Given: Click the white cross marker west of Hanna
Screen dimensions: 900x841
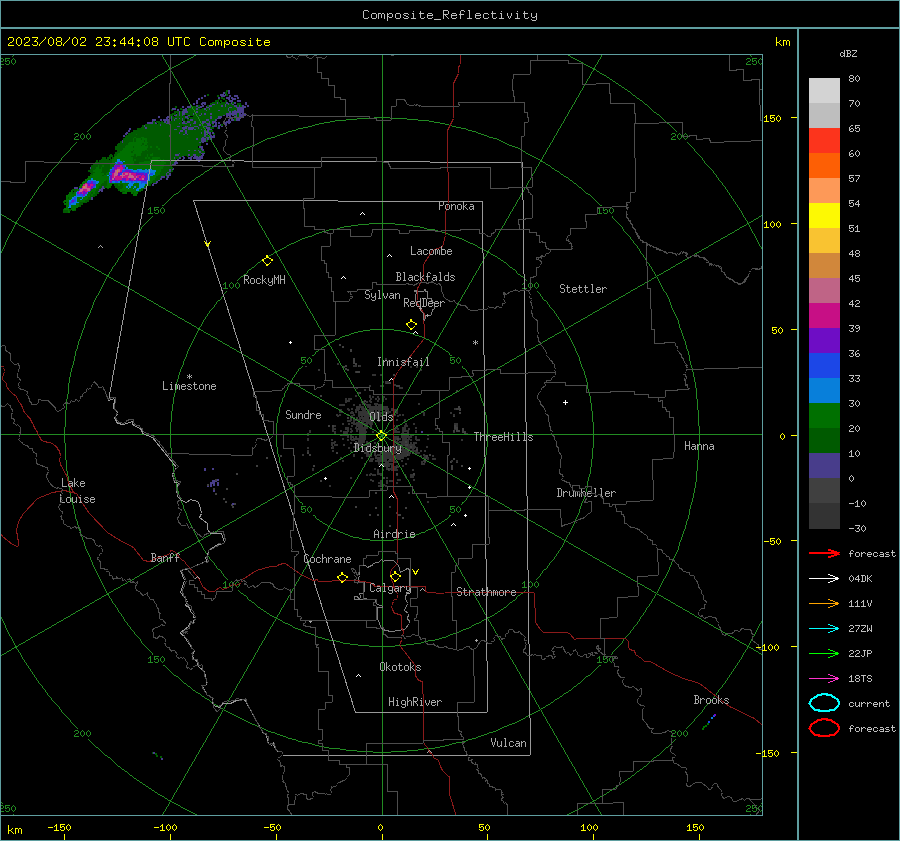Looking at the screenshot, I should 565,402.
